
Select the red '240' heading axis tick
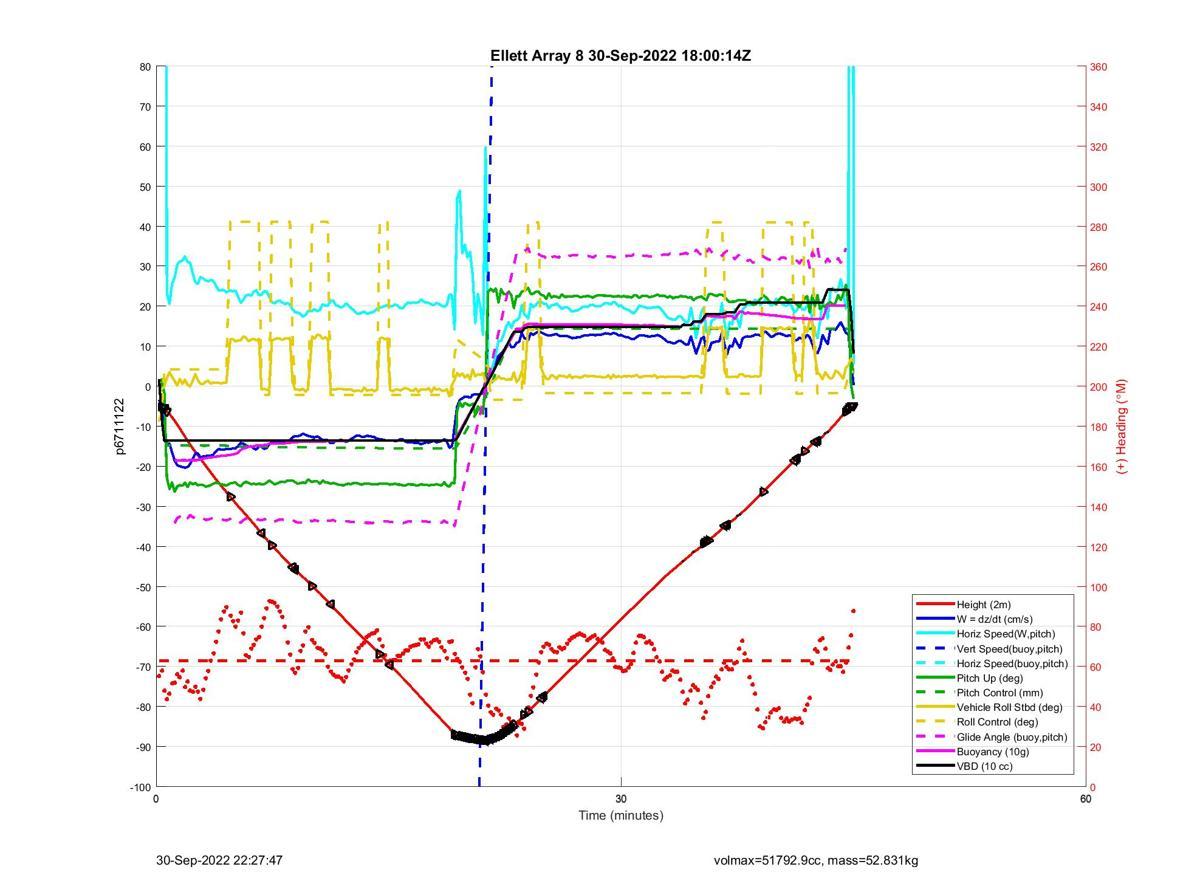point(1098,307)
